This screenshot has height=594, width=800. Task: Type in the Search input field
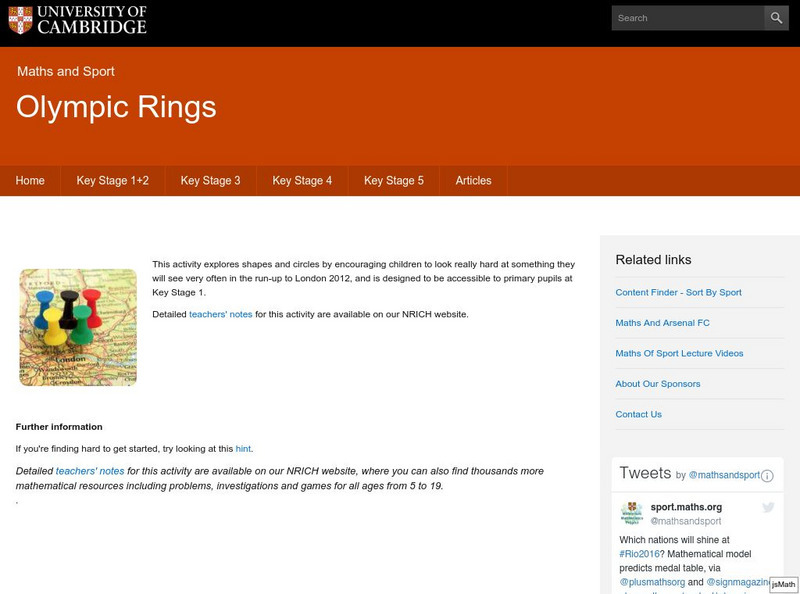687,18
